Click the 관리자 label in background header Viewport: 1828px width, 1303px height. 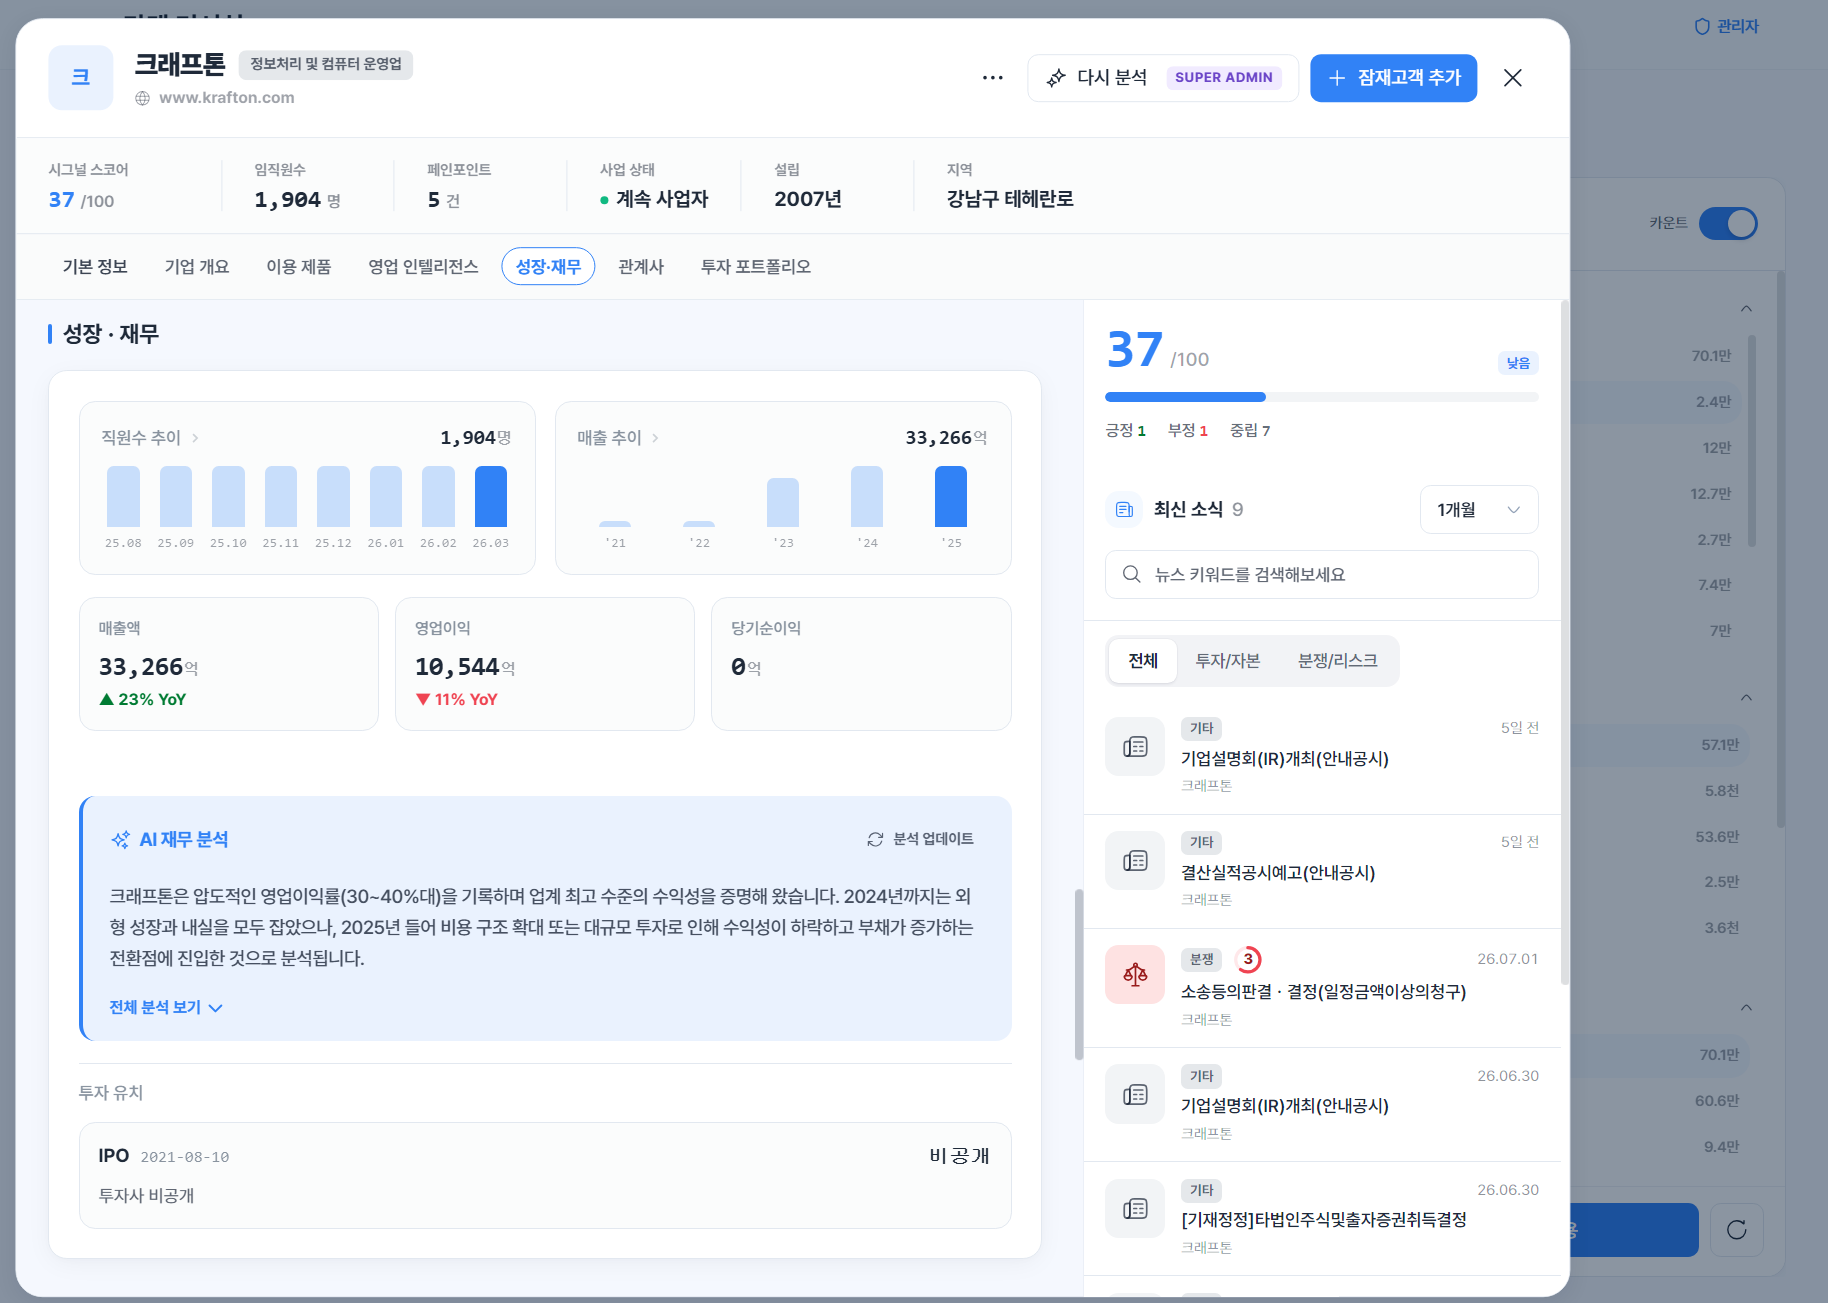tap(1738, 27)
